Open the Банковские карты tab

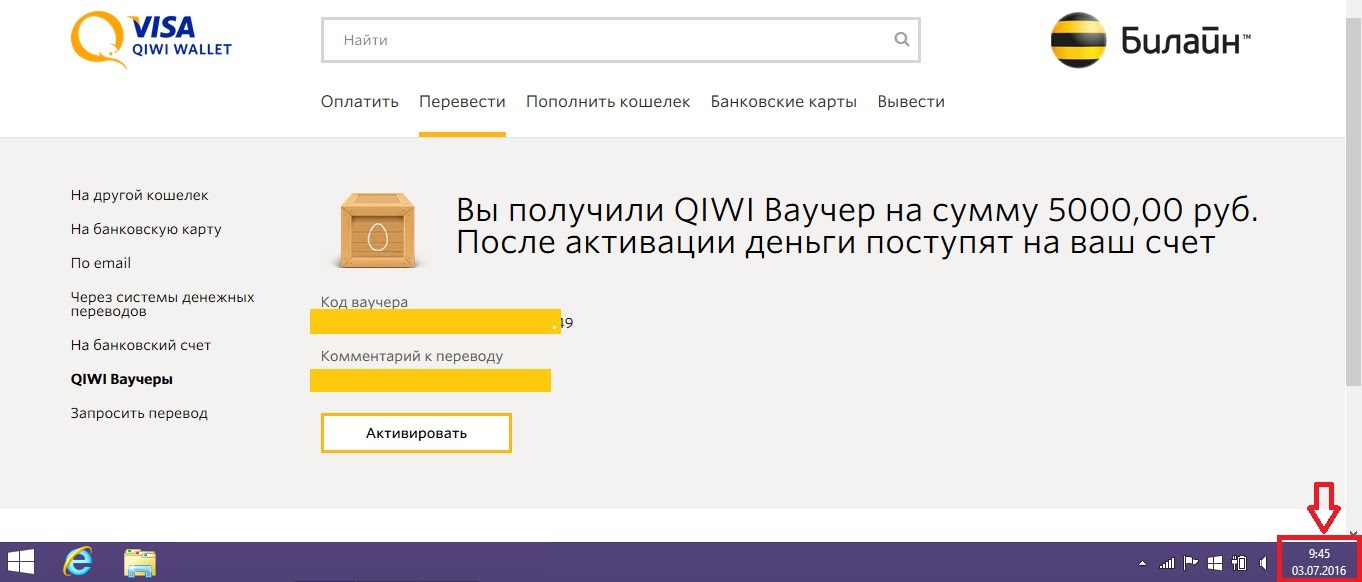point(784,102)
